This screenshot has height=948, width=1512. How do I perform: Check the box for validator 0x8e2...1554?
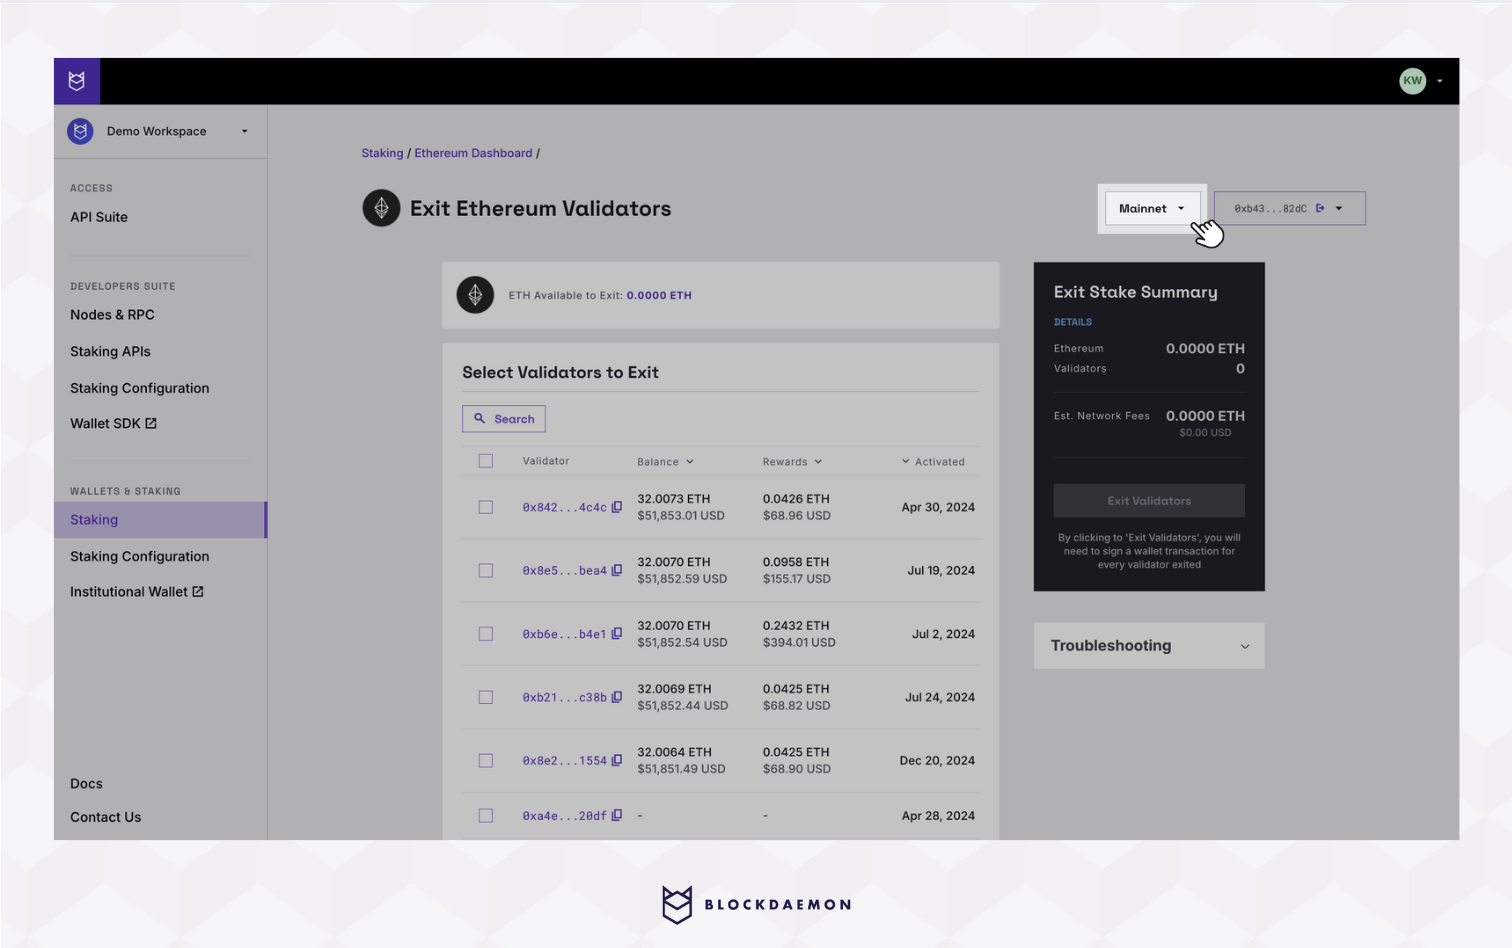pyautogui.click(x=486, y=760)
